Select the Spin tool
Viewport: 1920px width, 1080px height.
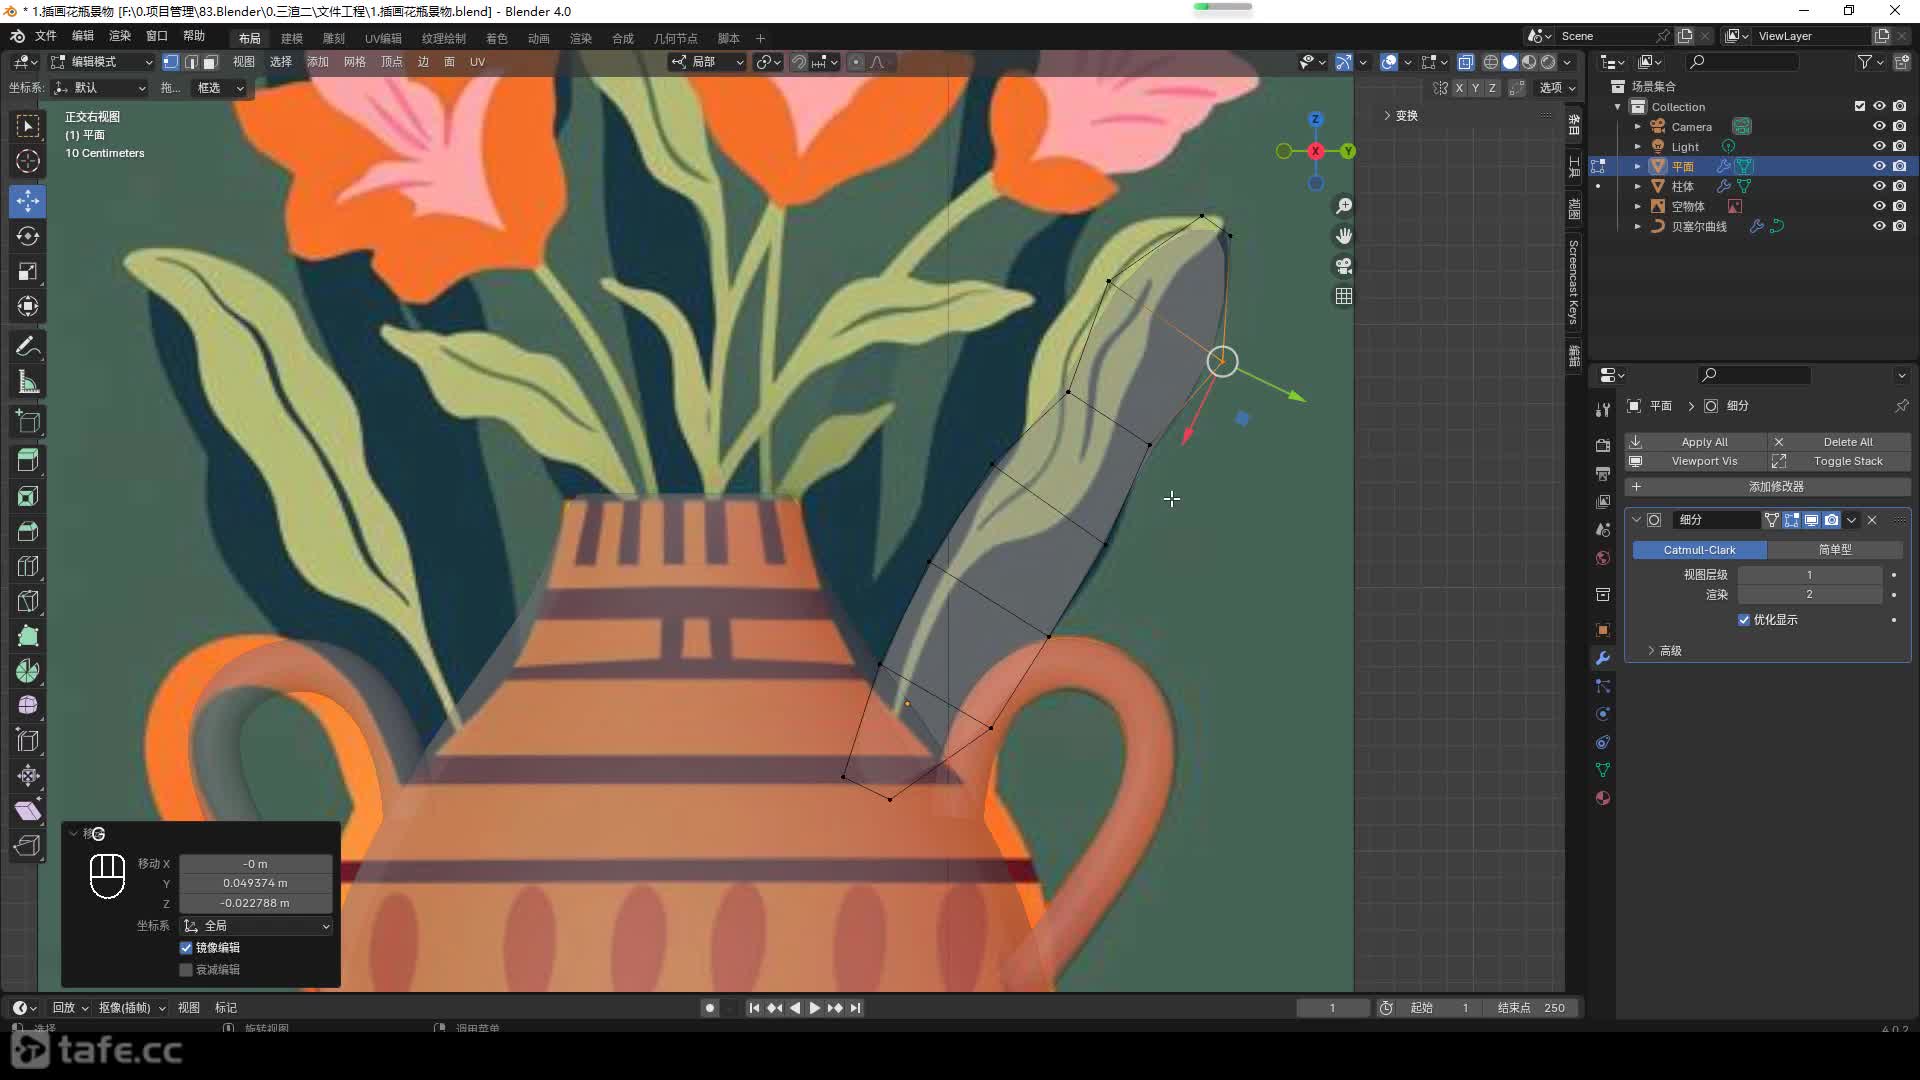tap(28, 671)
